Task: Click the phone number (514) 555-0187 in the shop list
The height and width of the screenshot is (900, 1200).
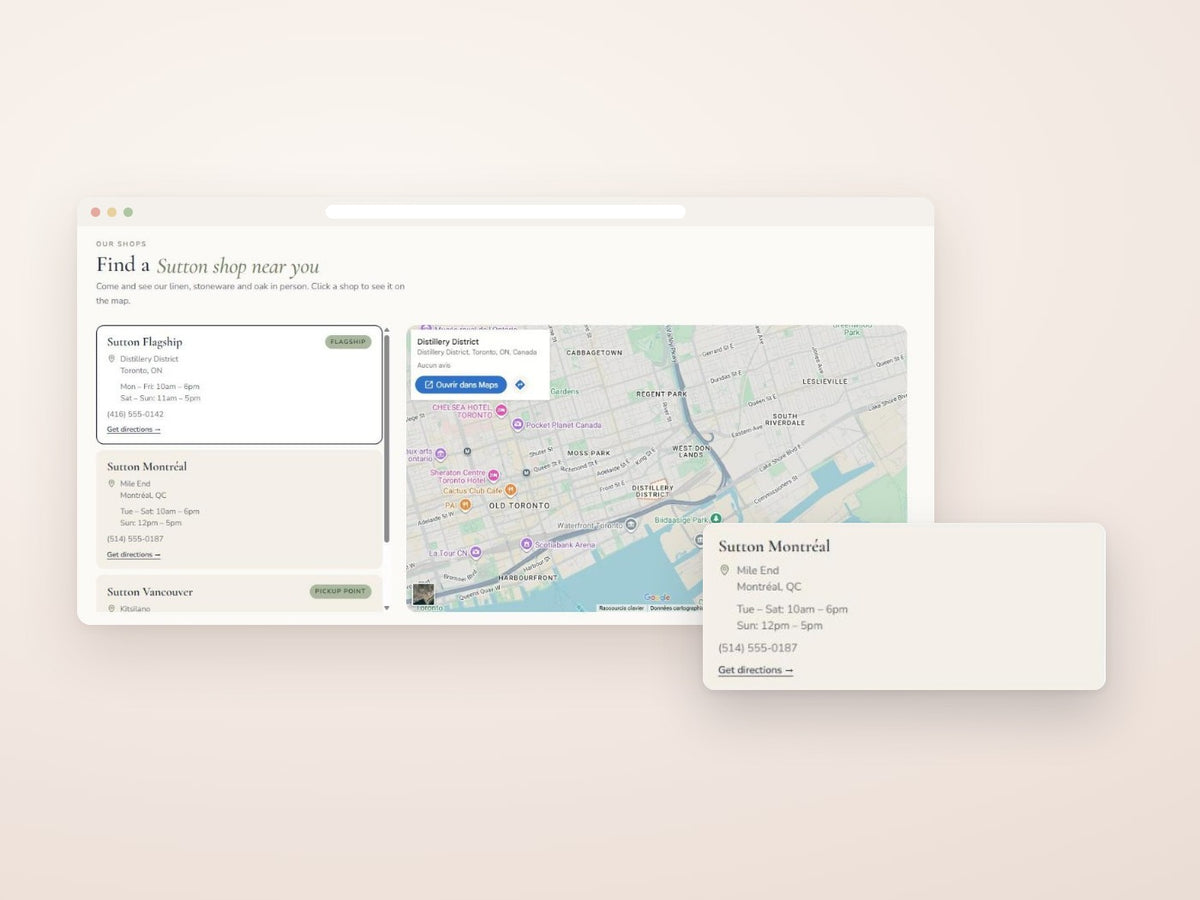Action: click(x=135, y=539)
